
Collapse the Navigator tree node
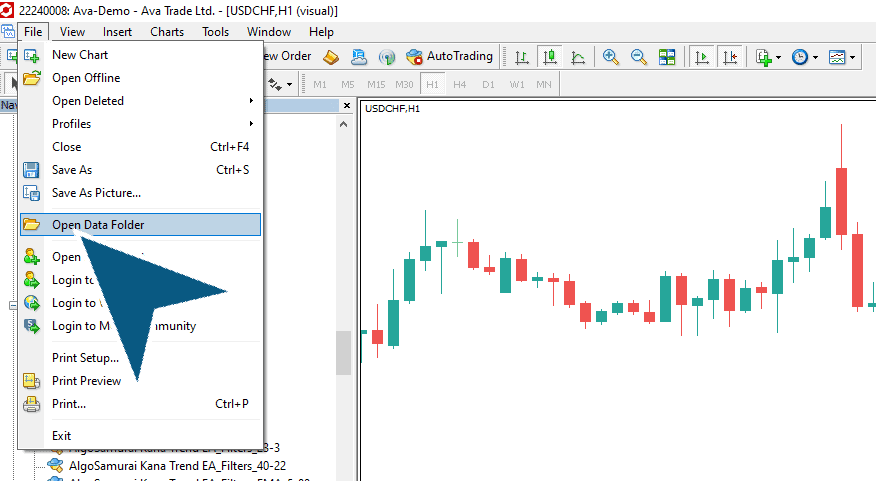[13, 306]
